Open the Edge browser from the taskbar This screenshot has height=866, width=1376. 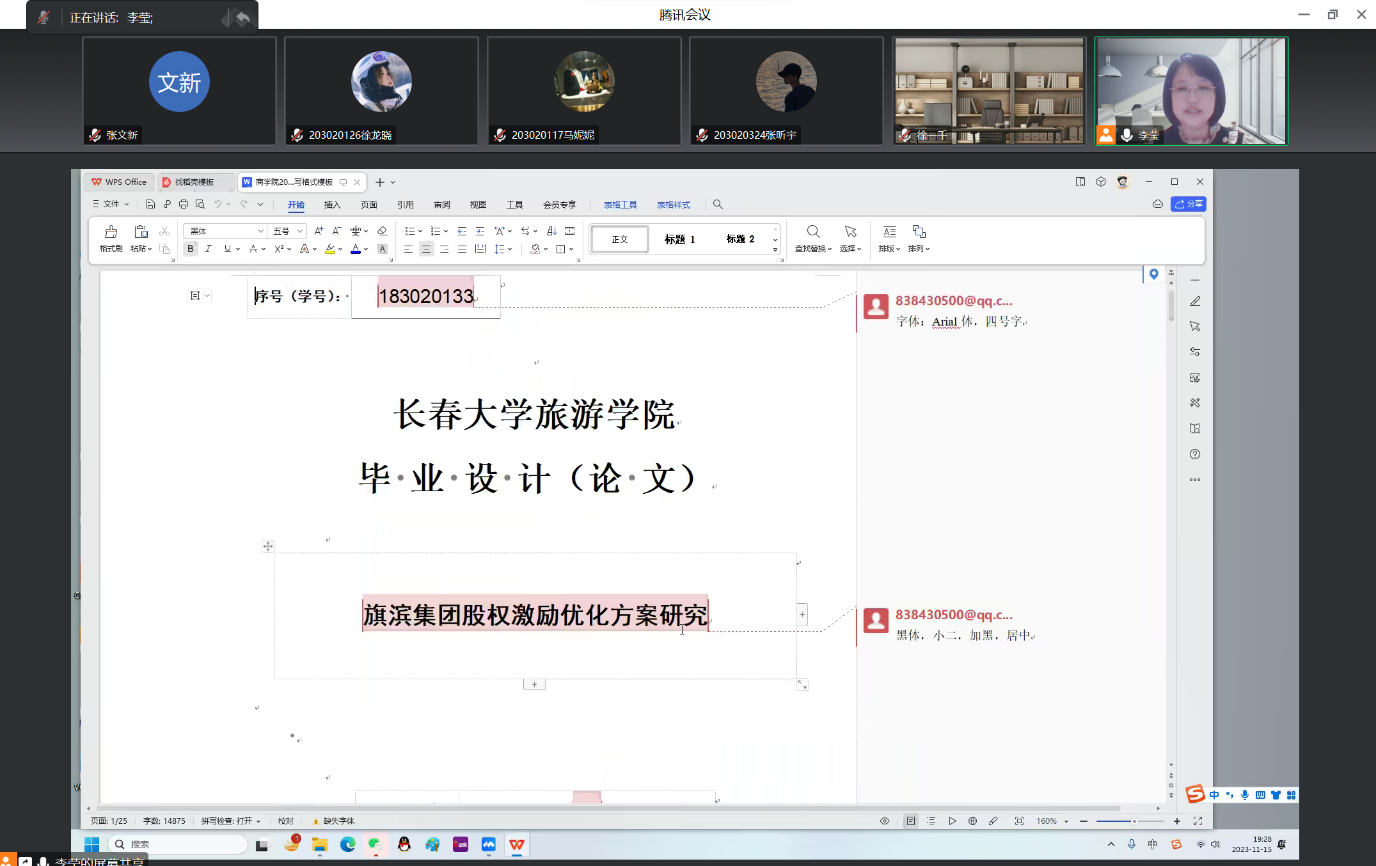point(347,845)
